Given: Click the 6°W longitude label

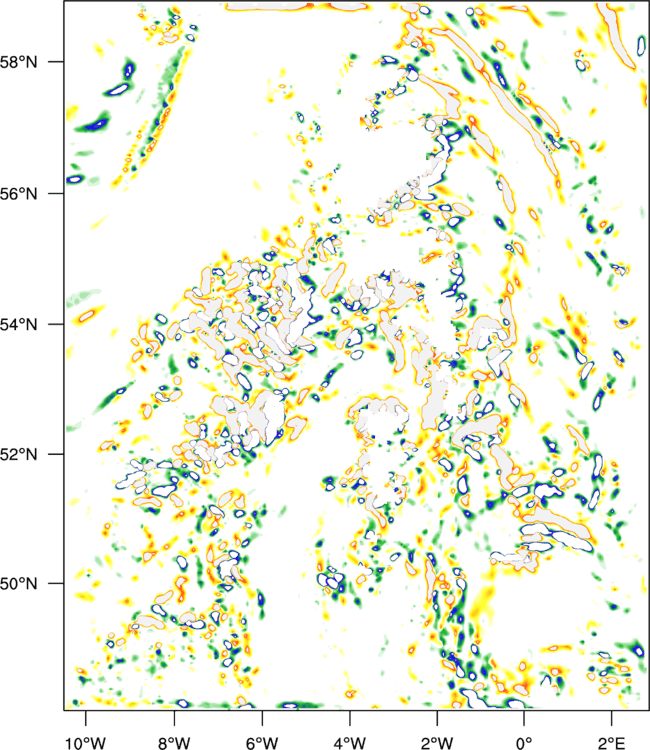Looking at the screenshot, I should tap(262, 743).
